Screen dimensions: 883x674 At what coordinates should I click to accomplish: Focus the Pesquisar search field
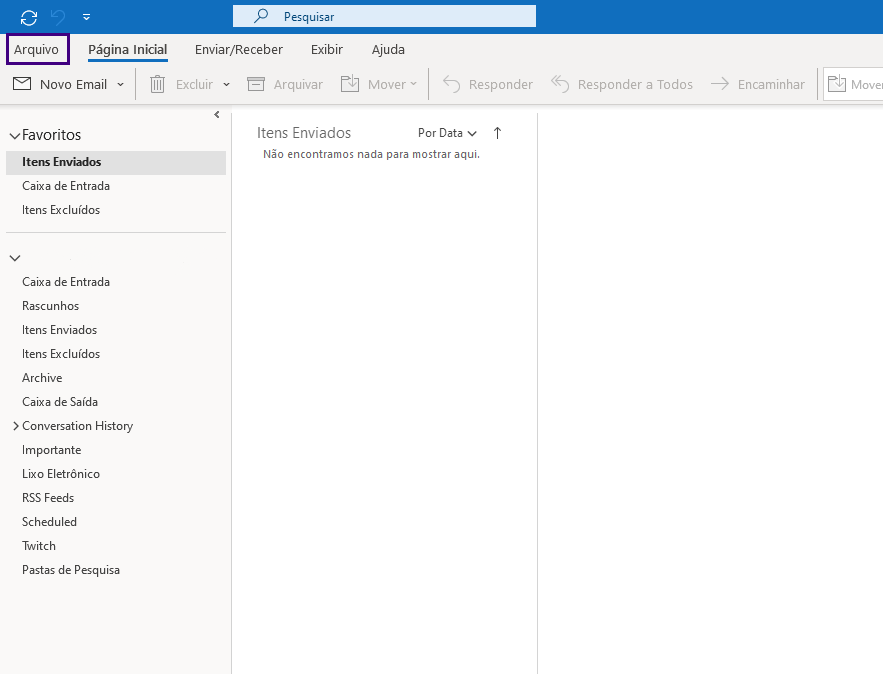(384, 16)
